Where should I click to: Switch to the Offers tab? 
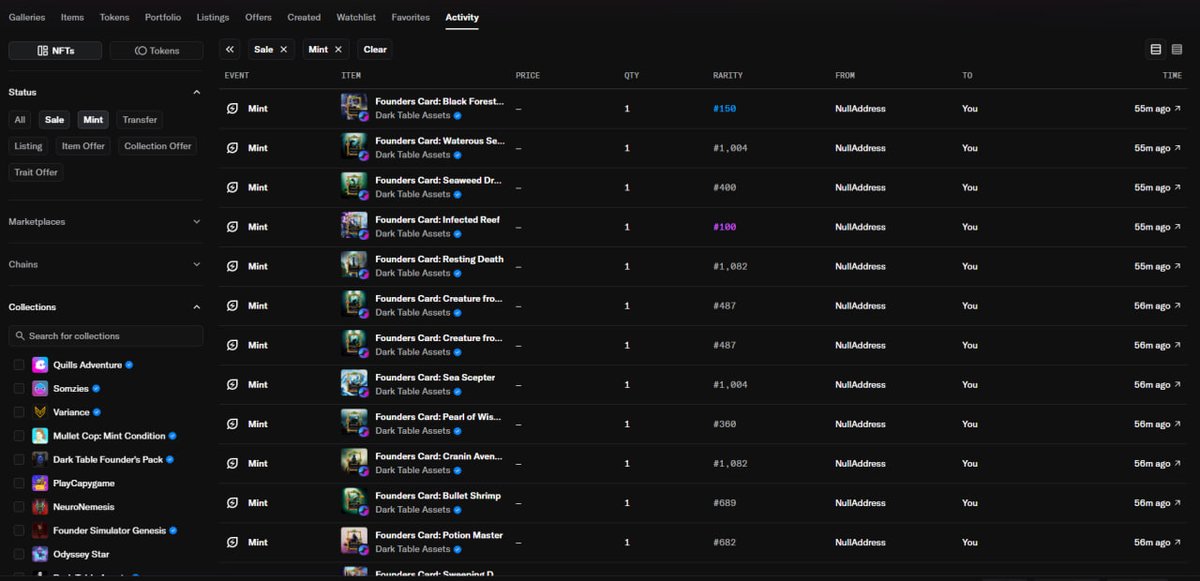coord(258,17)
